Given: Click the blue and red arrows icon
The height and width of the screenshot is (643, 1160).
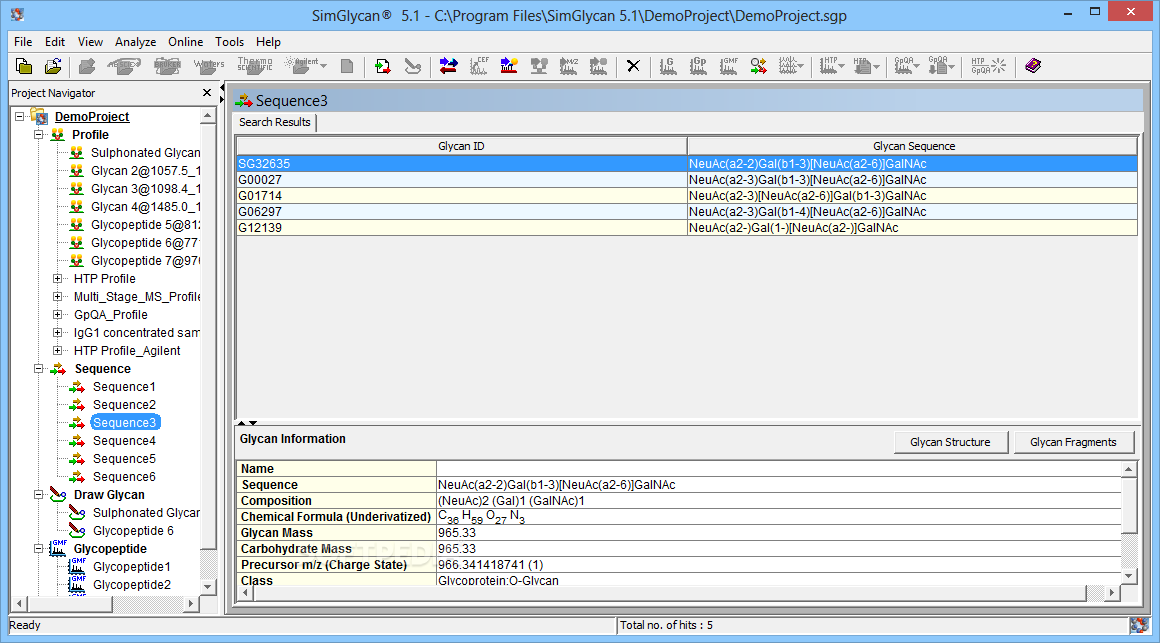Looking at the screenshot, I should [x=448, y=67].
